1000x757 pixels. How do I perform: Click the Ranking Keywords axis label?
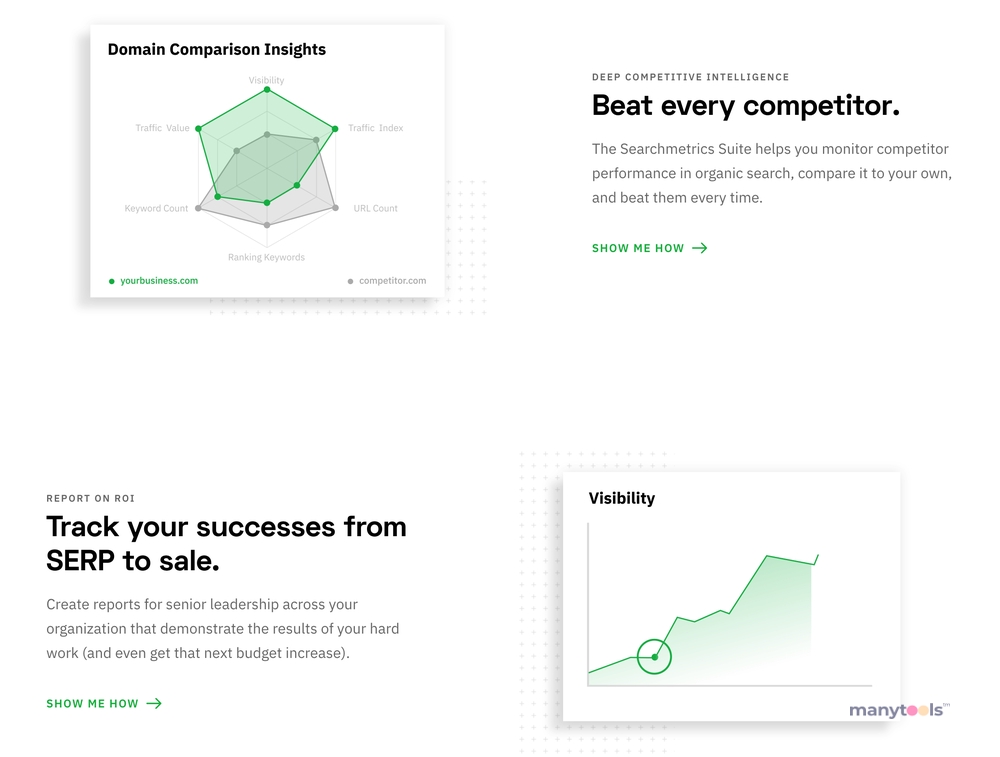267,258
